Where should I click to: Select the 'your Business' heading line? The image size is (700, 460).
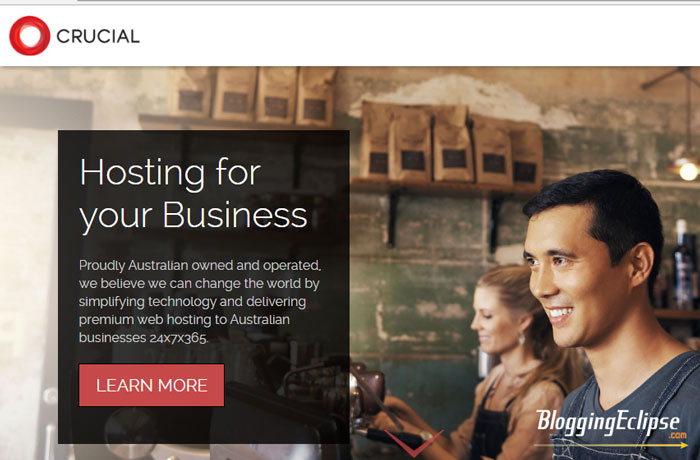pos(193,216)
